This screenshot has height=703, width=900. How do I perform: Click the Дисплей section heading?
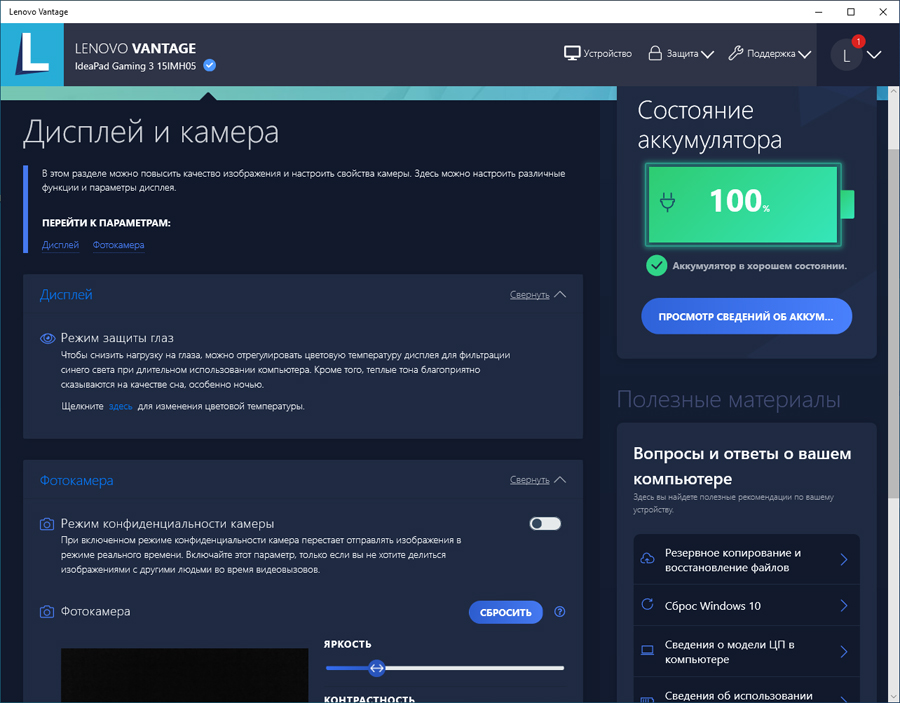(x=66, y=294)
